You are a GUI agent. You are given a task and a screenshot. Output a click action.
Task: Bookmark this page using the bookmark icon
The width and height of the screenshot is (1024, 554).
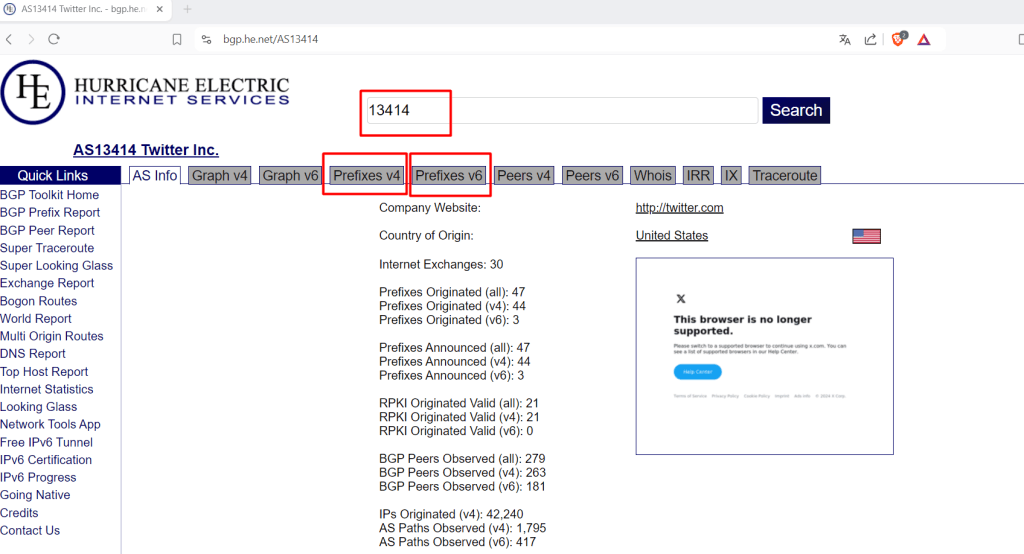click(x=177, y=39)
